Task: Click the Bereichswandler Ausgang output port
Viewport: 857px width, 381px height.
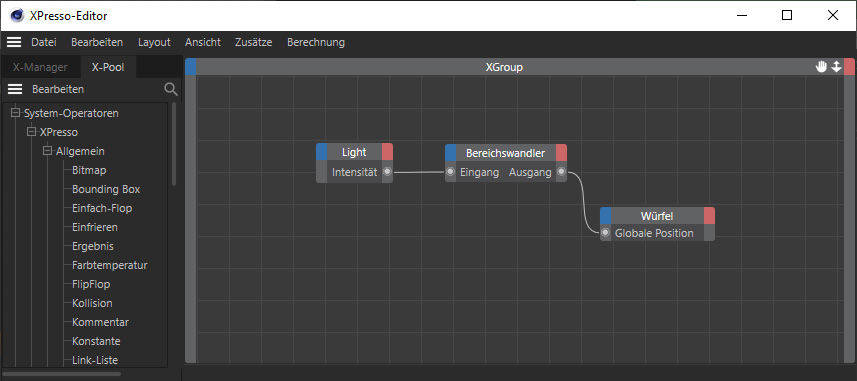Action: pos(561,172)
